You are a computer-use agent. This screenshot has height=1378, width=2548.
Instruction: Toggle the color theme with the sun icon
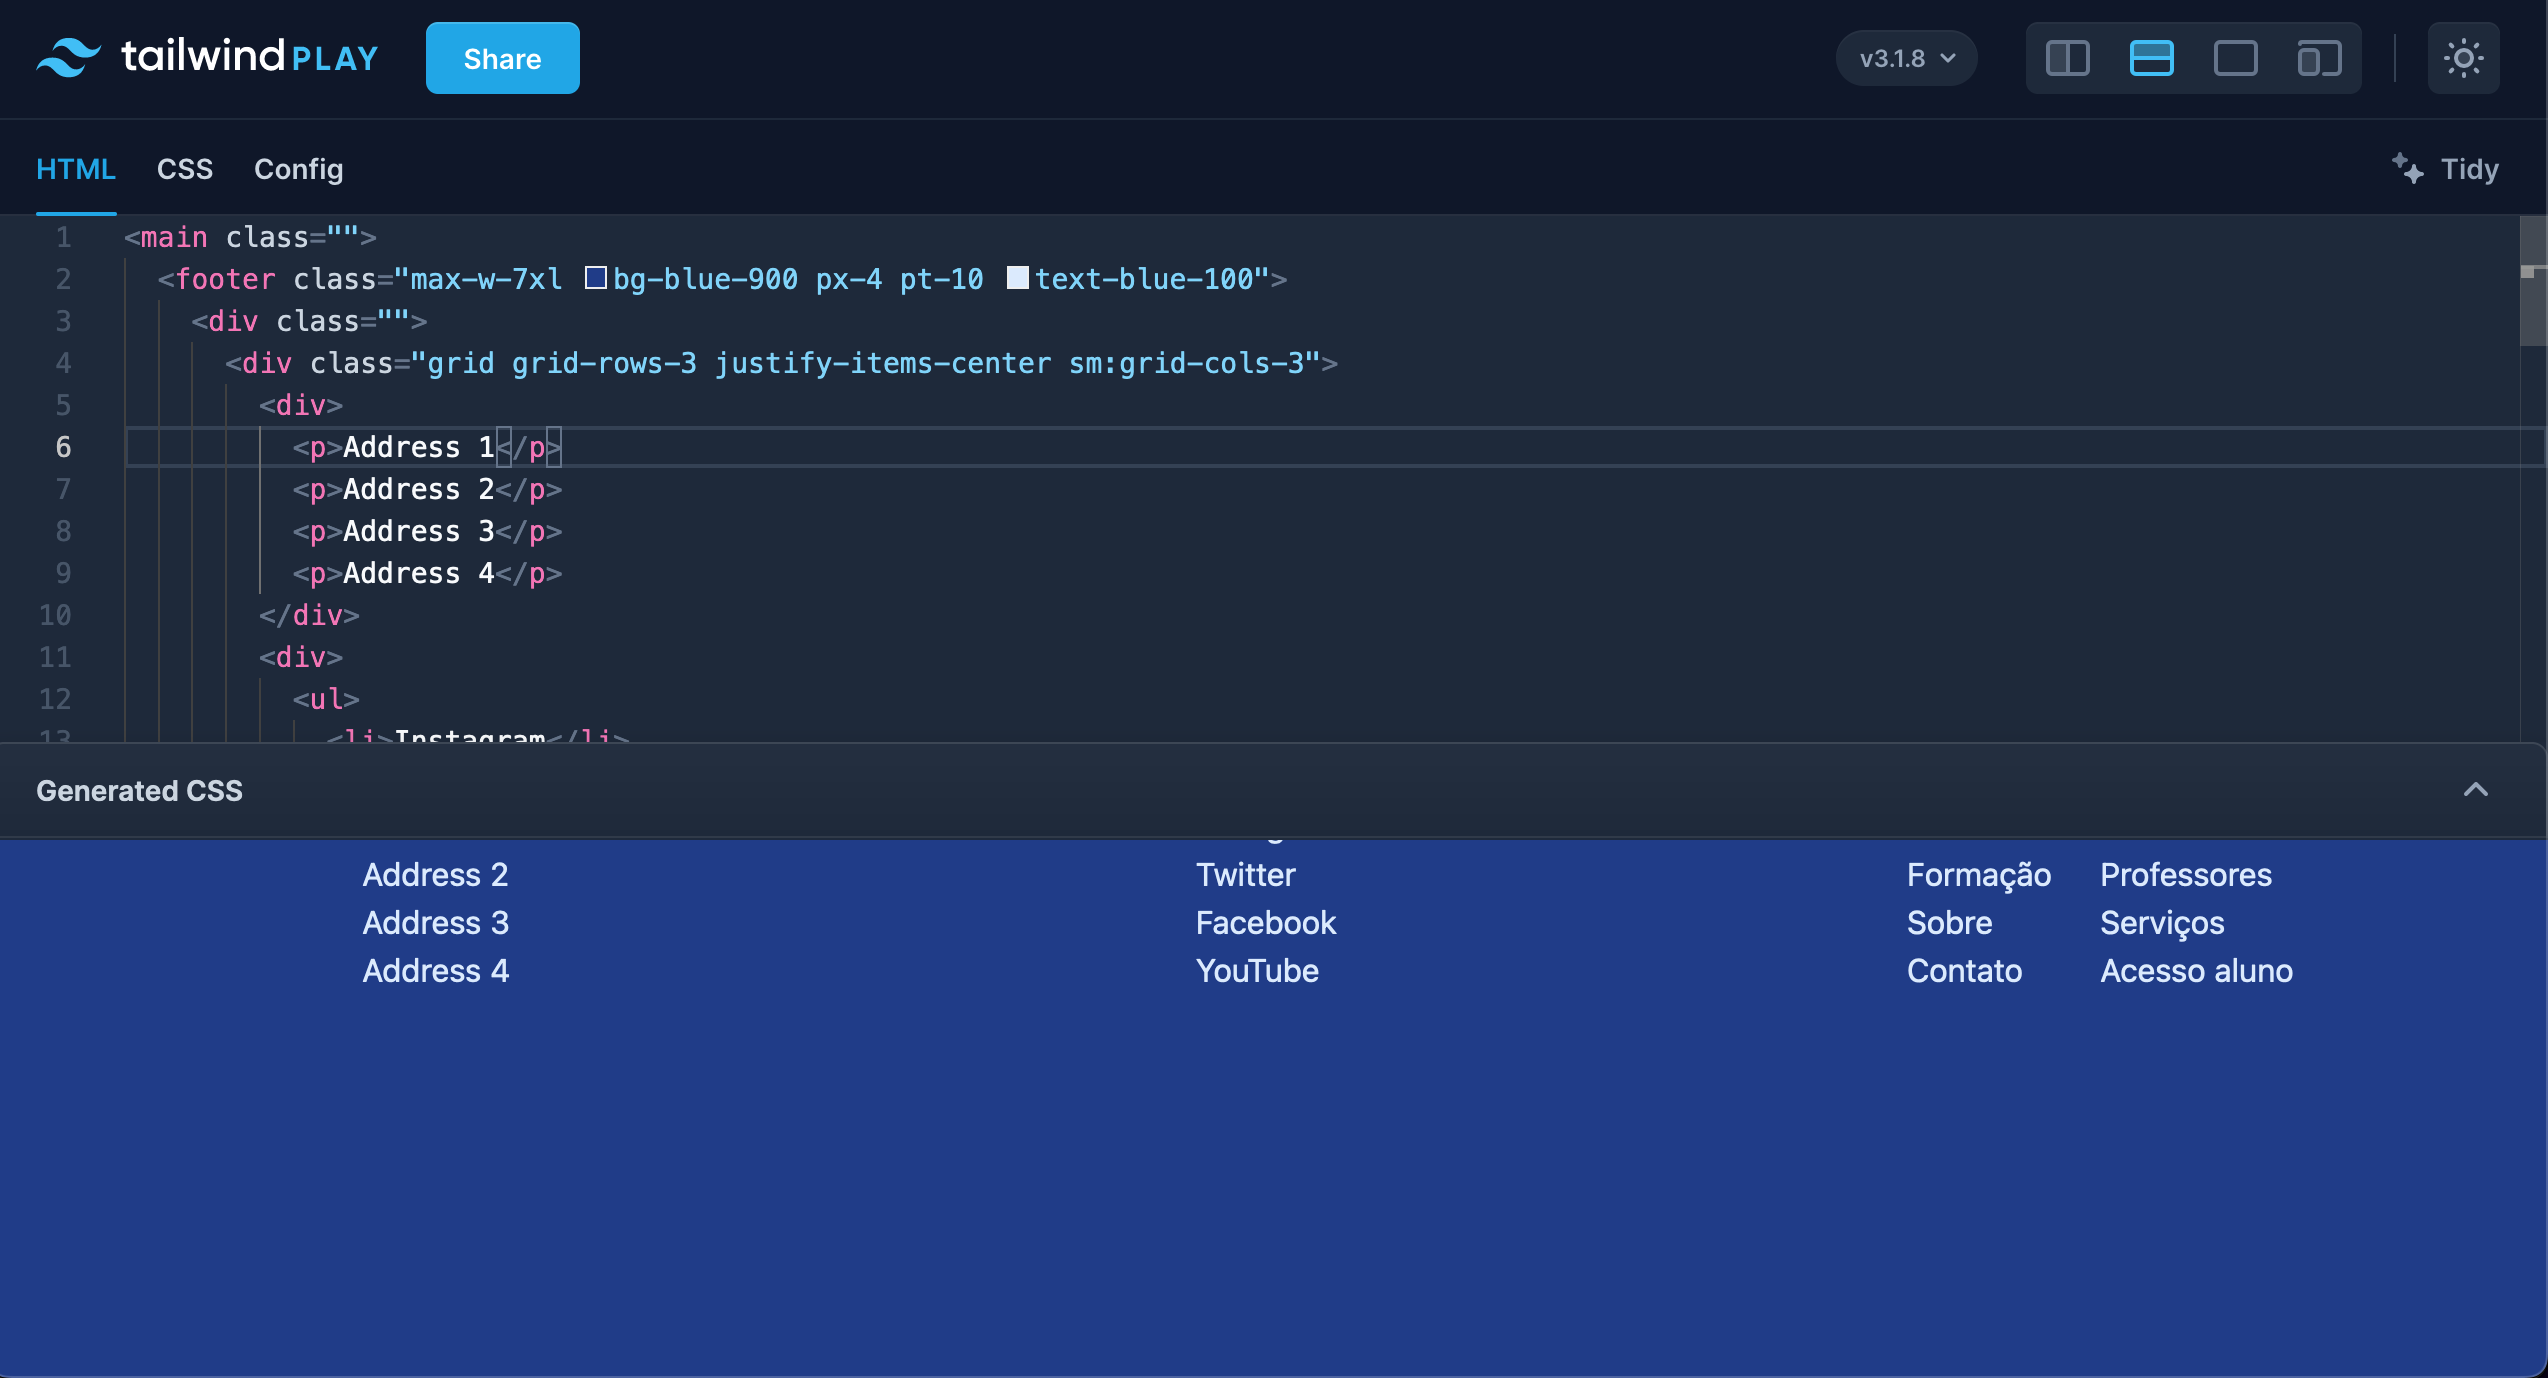click(x=2463, y=57)
